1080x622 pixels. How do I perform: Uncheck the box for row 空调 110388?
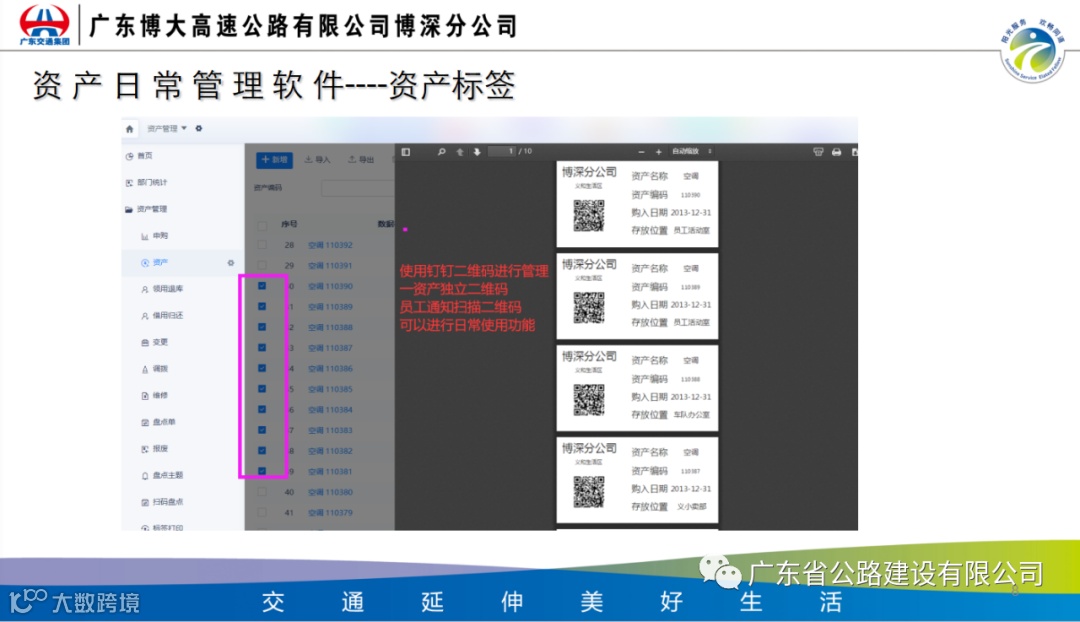click(x=262, y=327)
